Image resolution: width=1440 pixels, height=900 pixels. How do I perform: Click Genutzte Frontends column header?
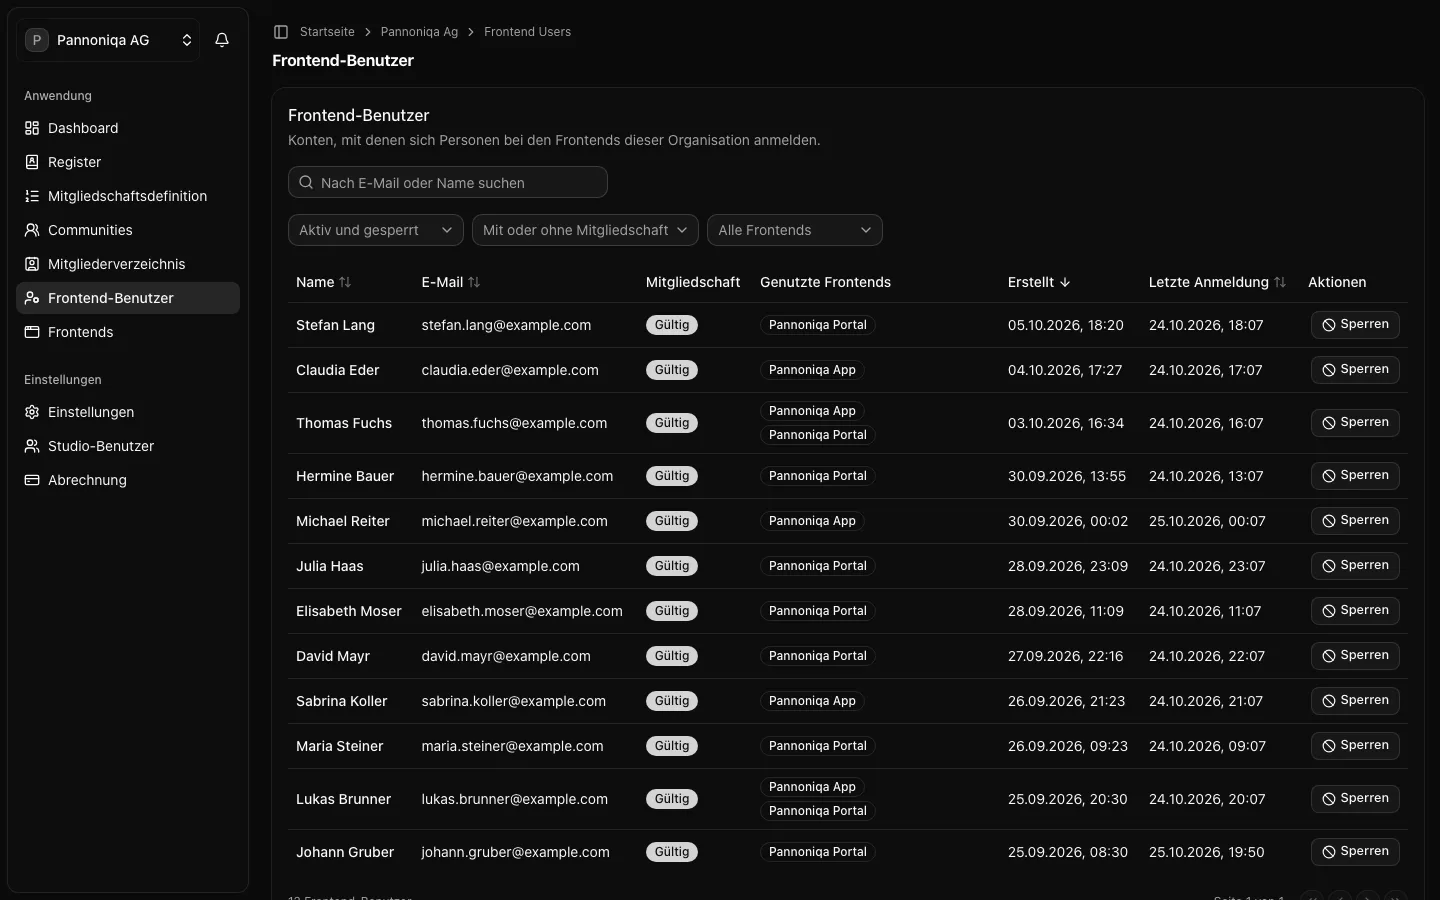[x=825, y=282]
